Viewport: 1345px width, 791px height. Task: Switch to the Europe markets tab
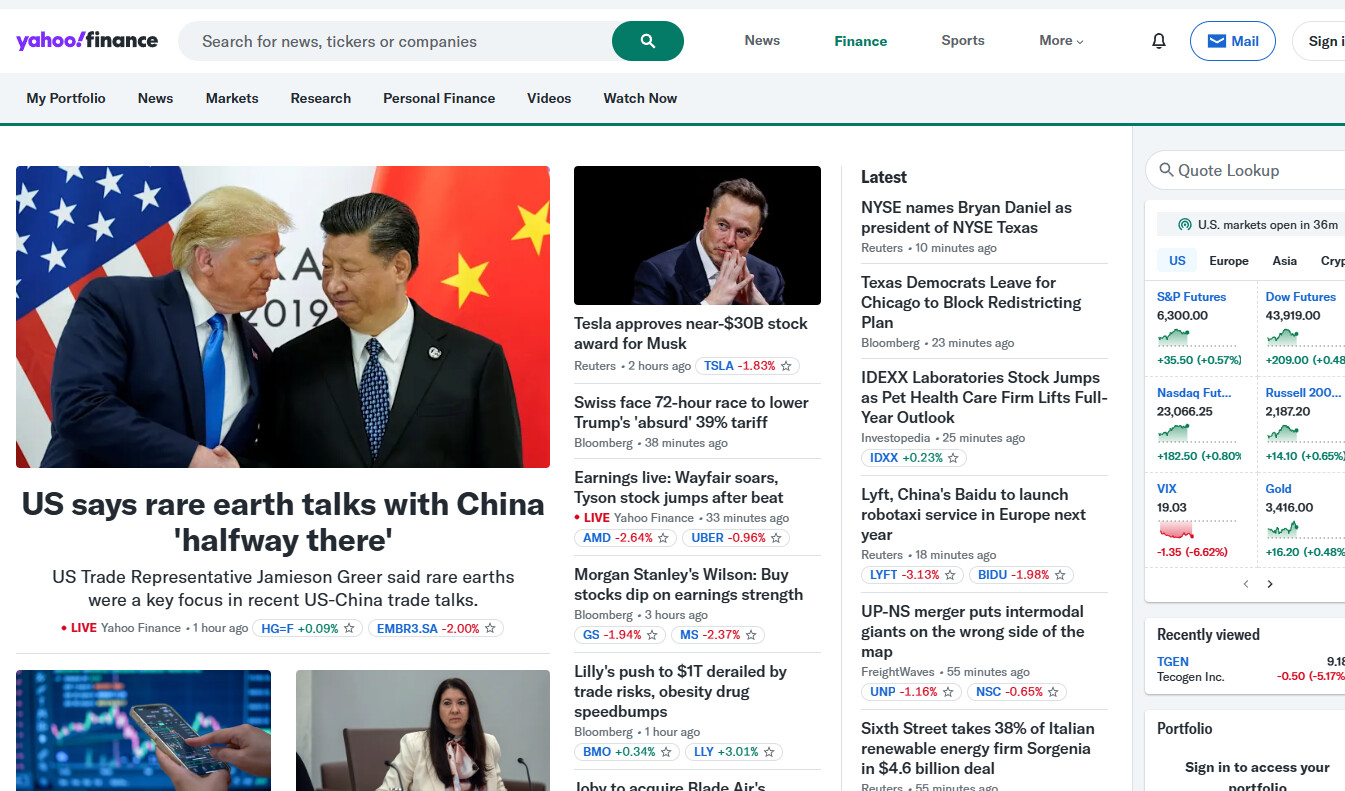1229,260
